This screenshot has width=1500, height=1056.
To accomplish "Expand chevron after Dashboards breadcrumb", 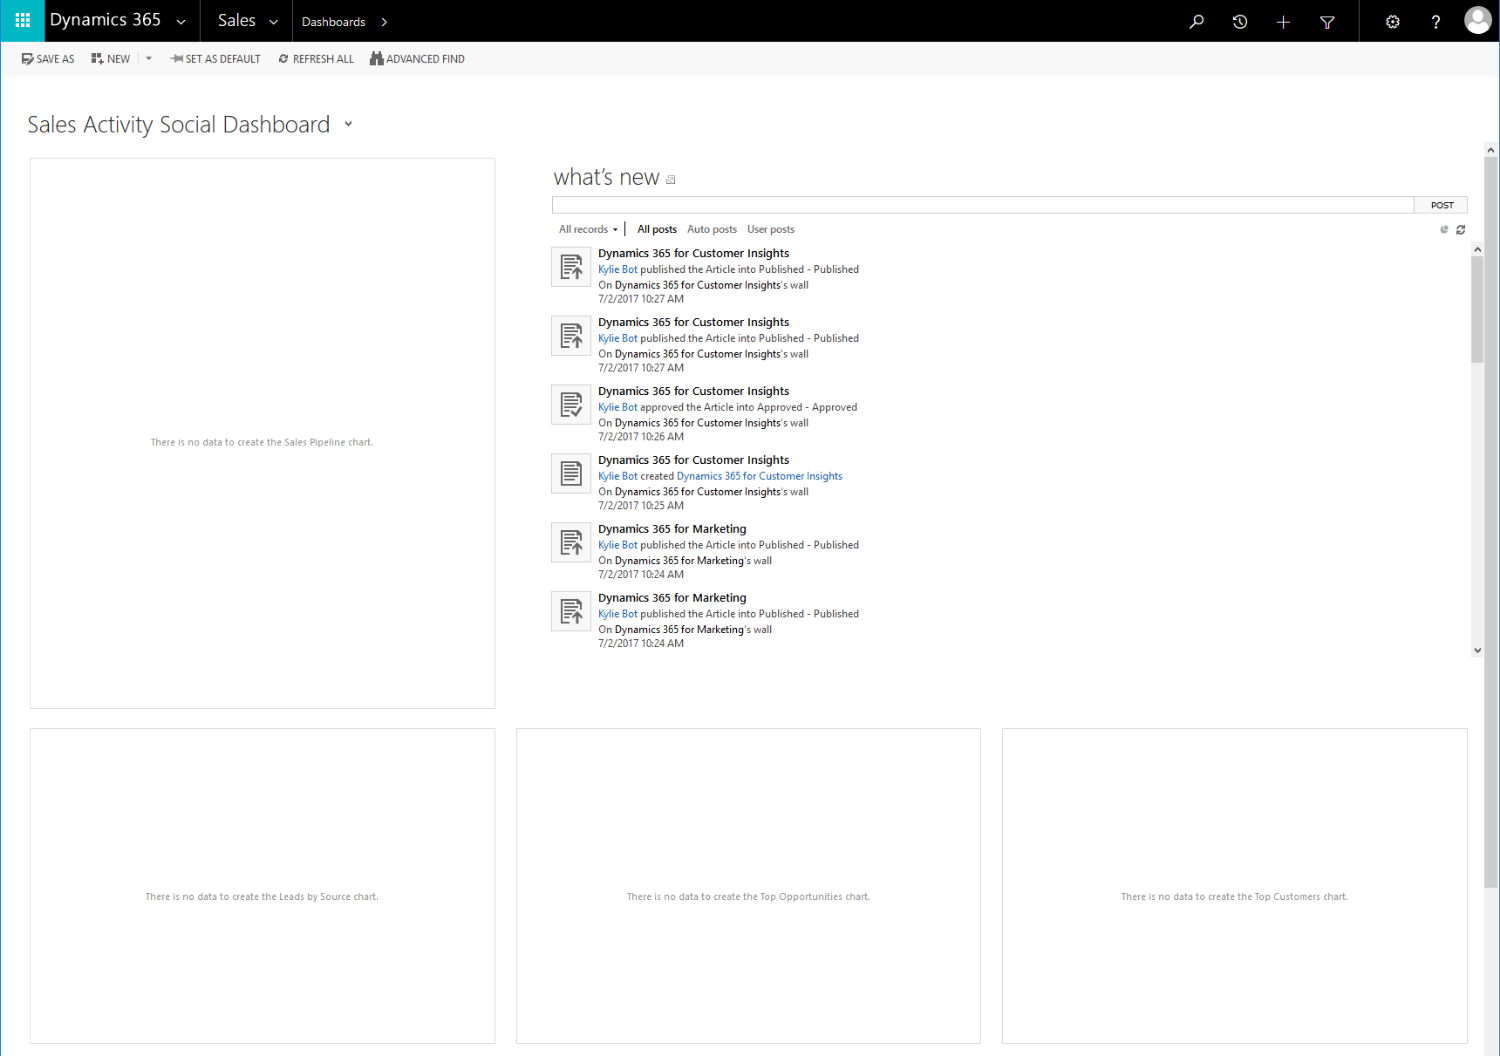I will coord(384,22).
